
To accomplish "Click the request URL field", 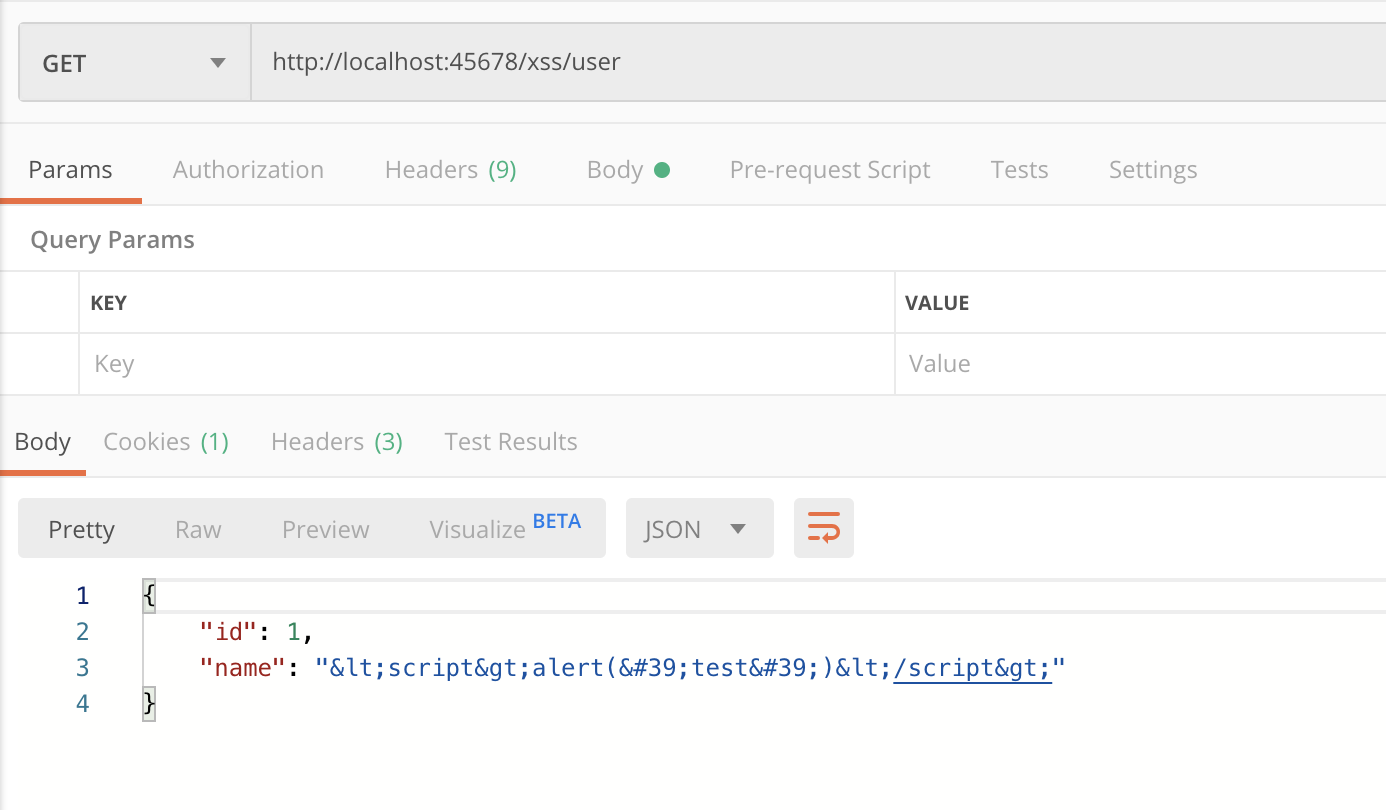I will [800, 62].
